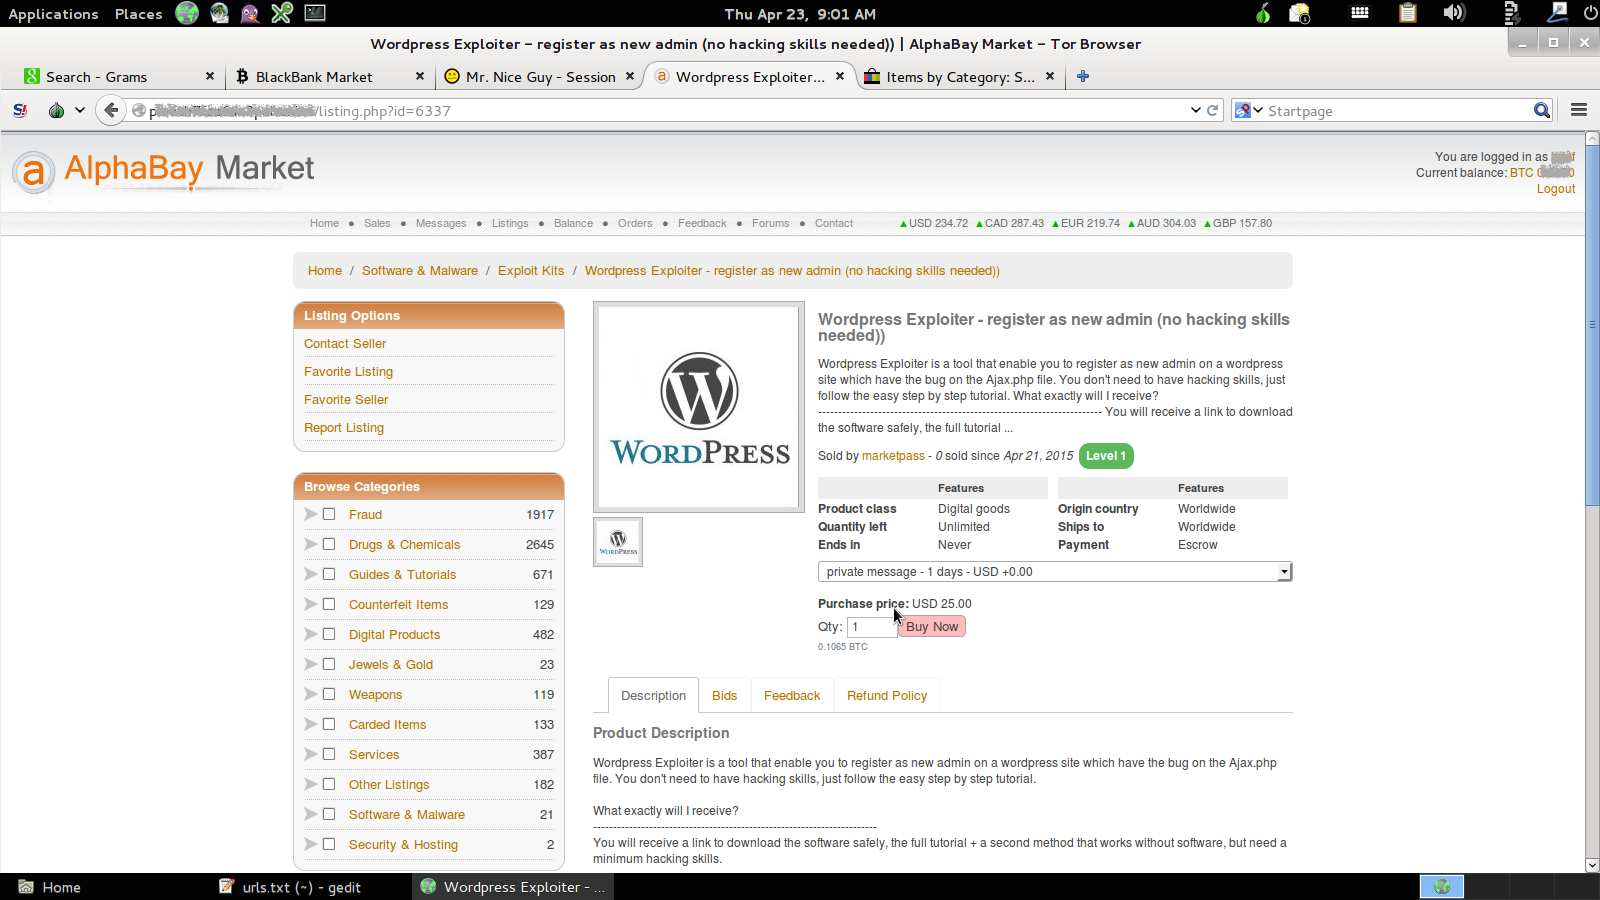This screenshot has height=900, width=1600.
Task: Click the terminal launcher icon in panel
Action: [x=315, y=13]
